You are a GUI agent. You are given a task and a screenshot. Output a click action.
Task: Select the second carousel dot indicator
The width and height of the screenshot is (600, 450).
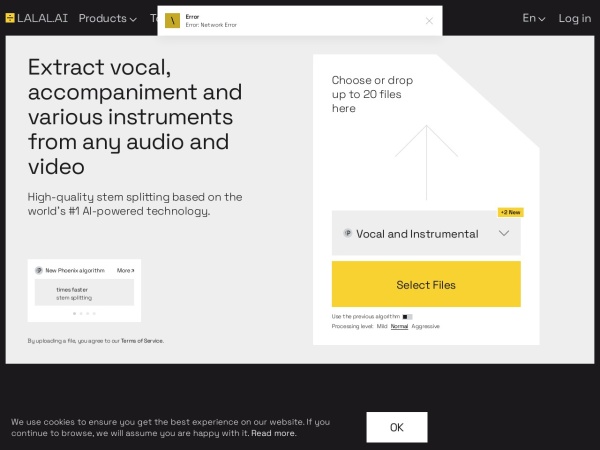coord(81,313)
